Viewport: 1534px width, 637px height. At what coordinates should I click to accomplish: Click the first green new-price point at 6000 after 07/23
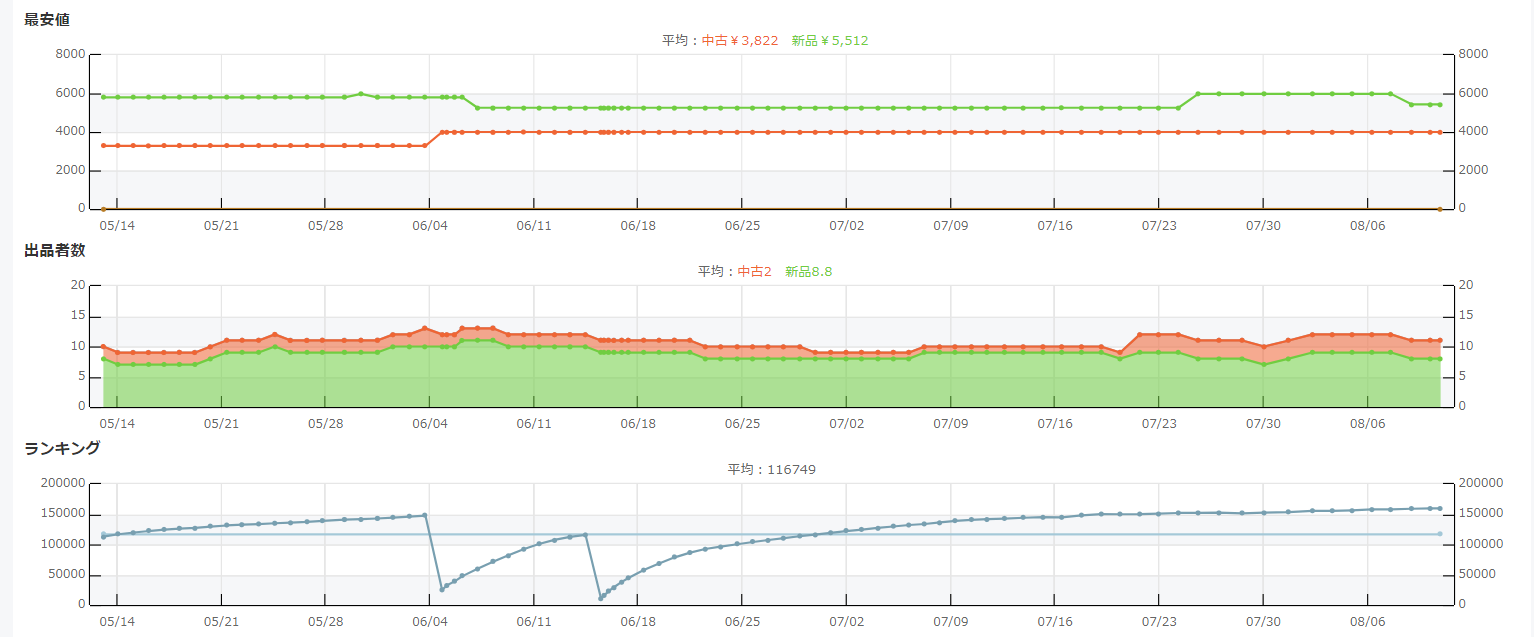point(1198,94)
